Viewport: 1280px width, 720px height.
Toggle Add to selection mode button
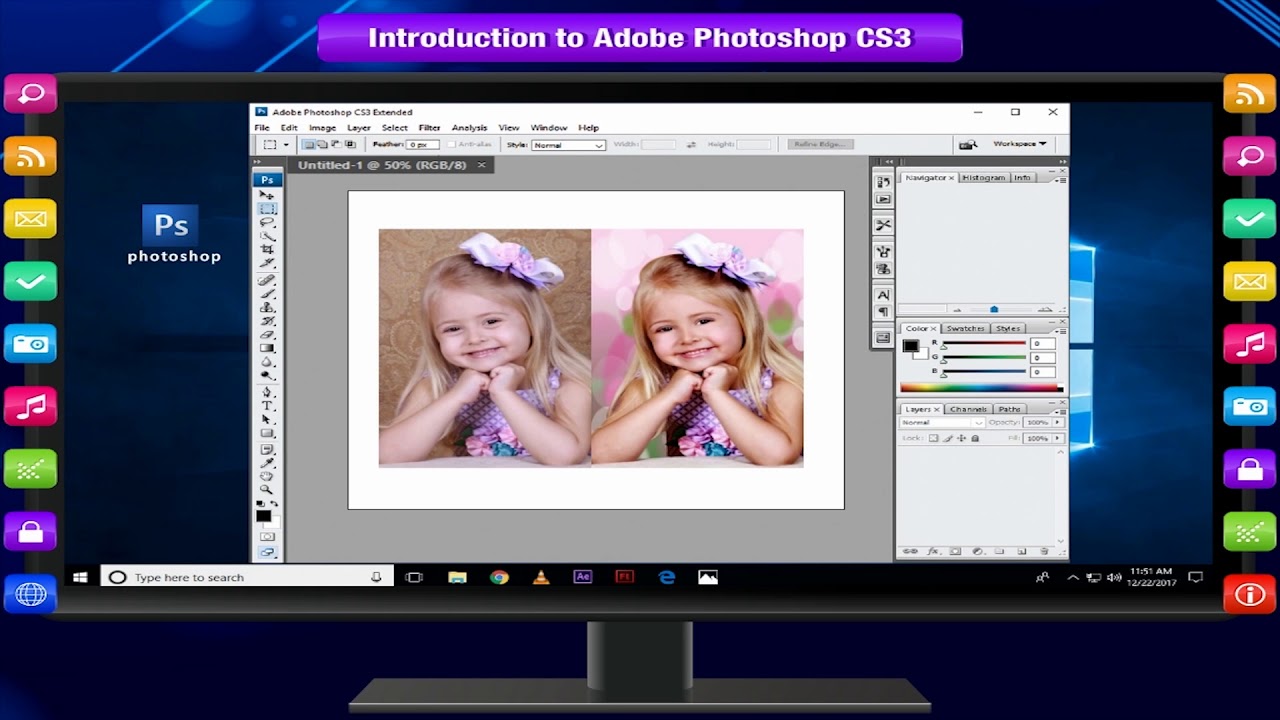point(322,144)
